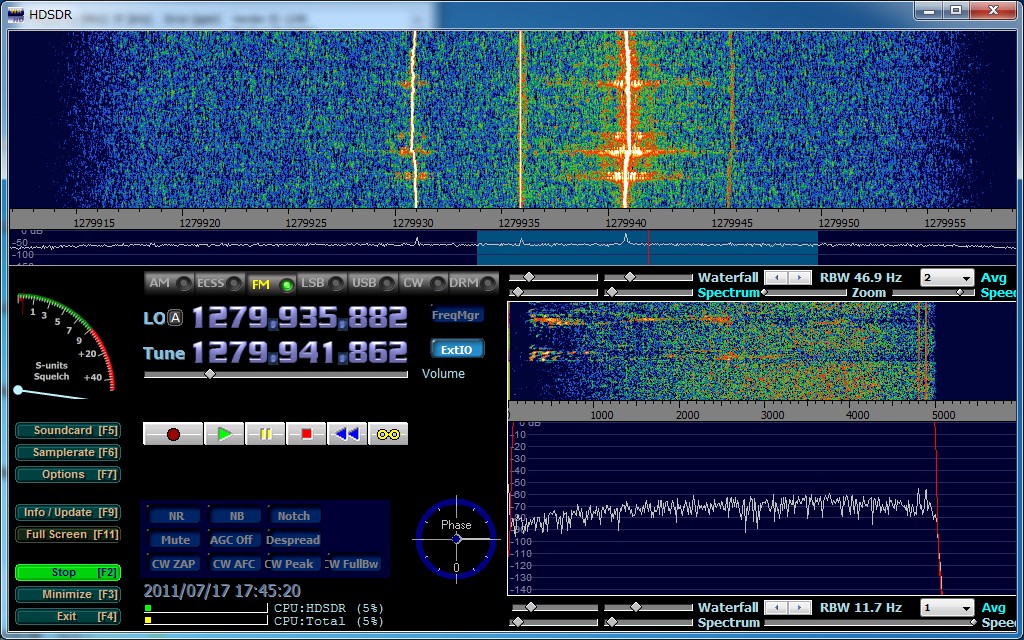Screen dimensions: 1024x640
Task: Click the LO A toggle icon
Action: 175,318
